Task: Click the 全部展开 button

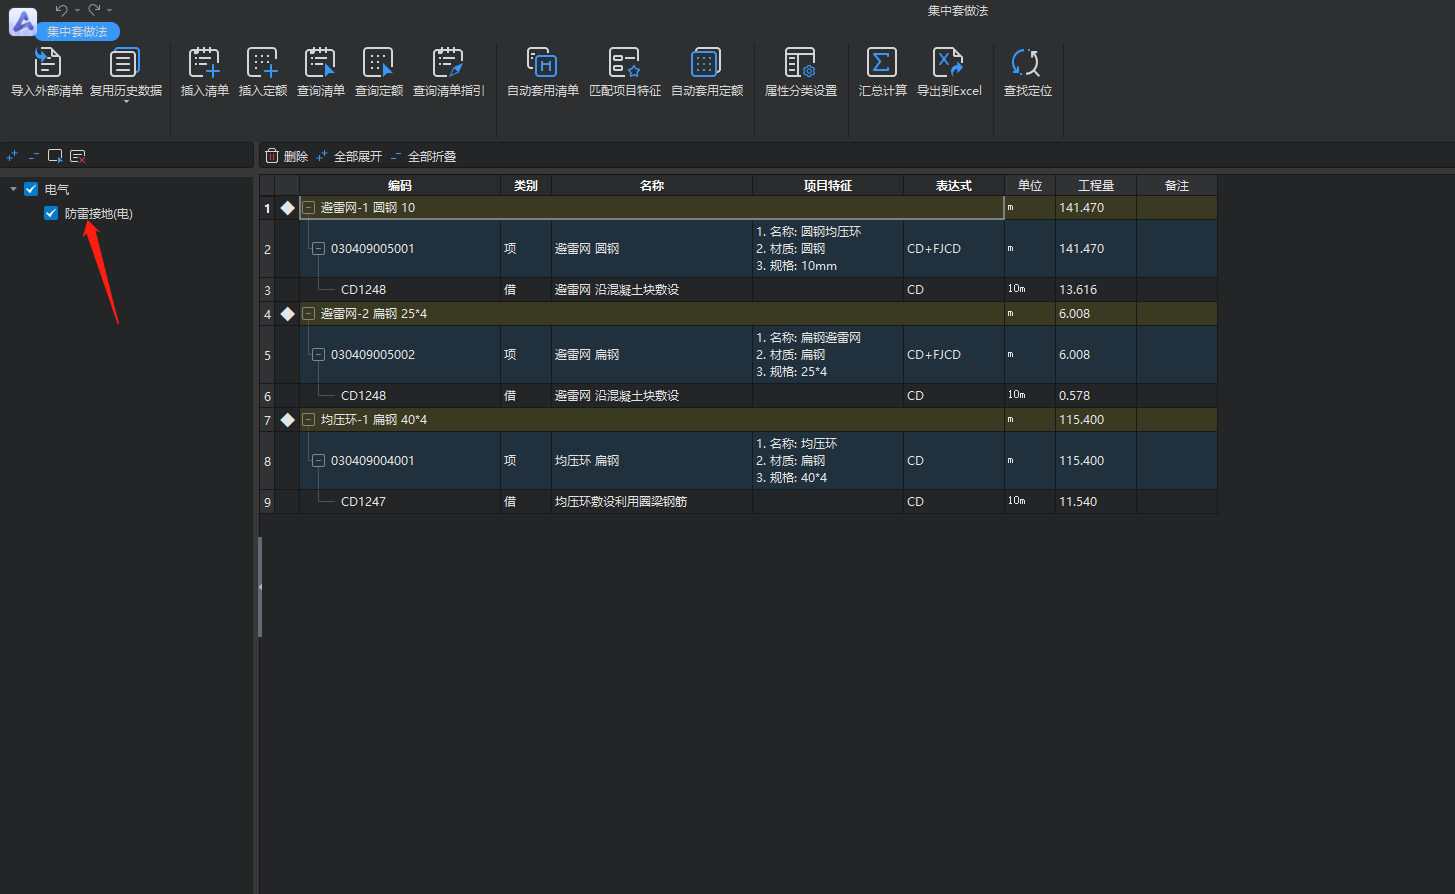Action: coord(349,156)
